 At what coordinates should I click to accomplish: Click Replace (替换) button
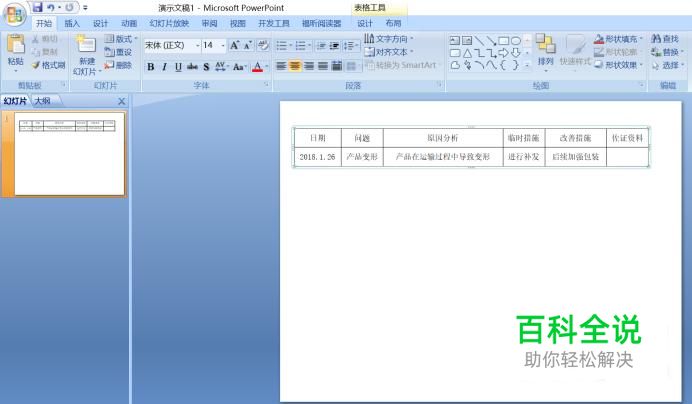667,52
